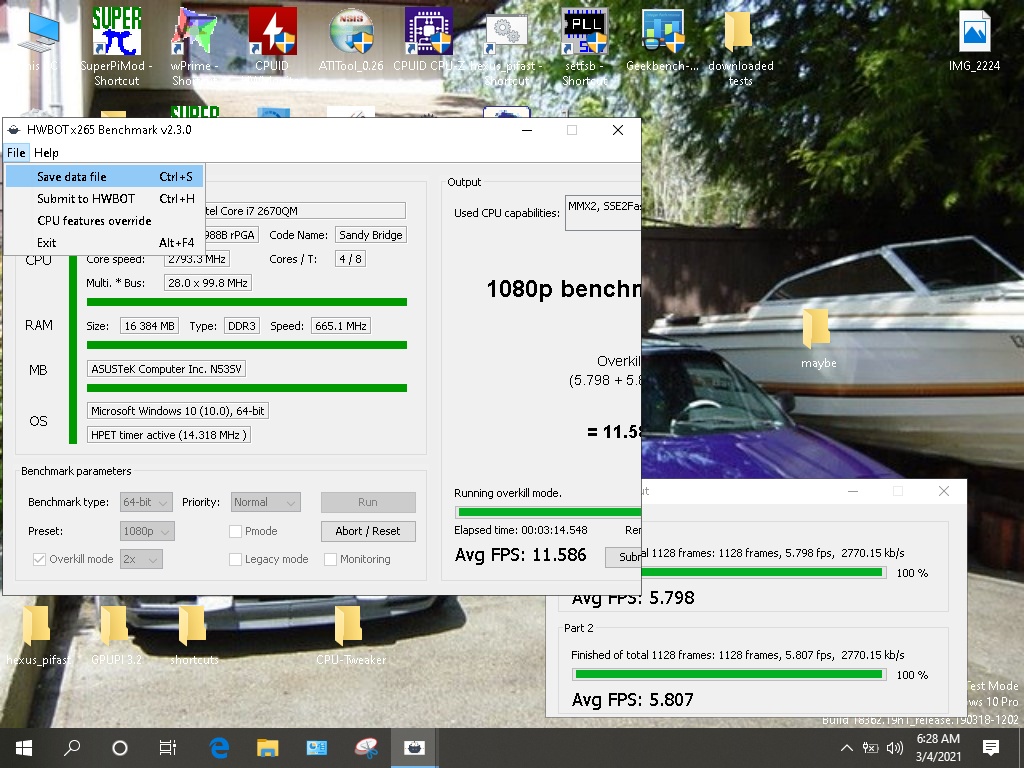The image size is (1024, 768).
Task: Click the Run button
Action: tap(368, 502)
